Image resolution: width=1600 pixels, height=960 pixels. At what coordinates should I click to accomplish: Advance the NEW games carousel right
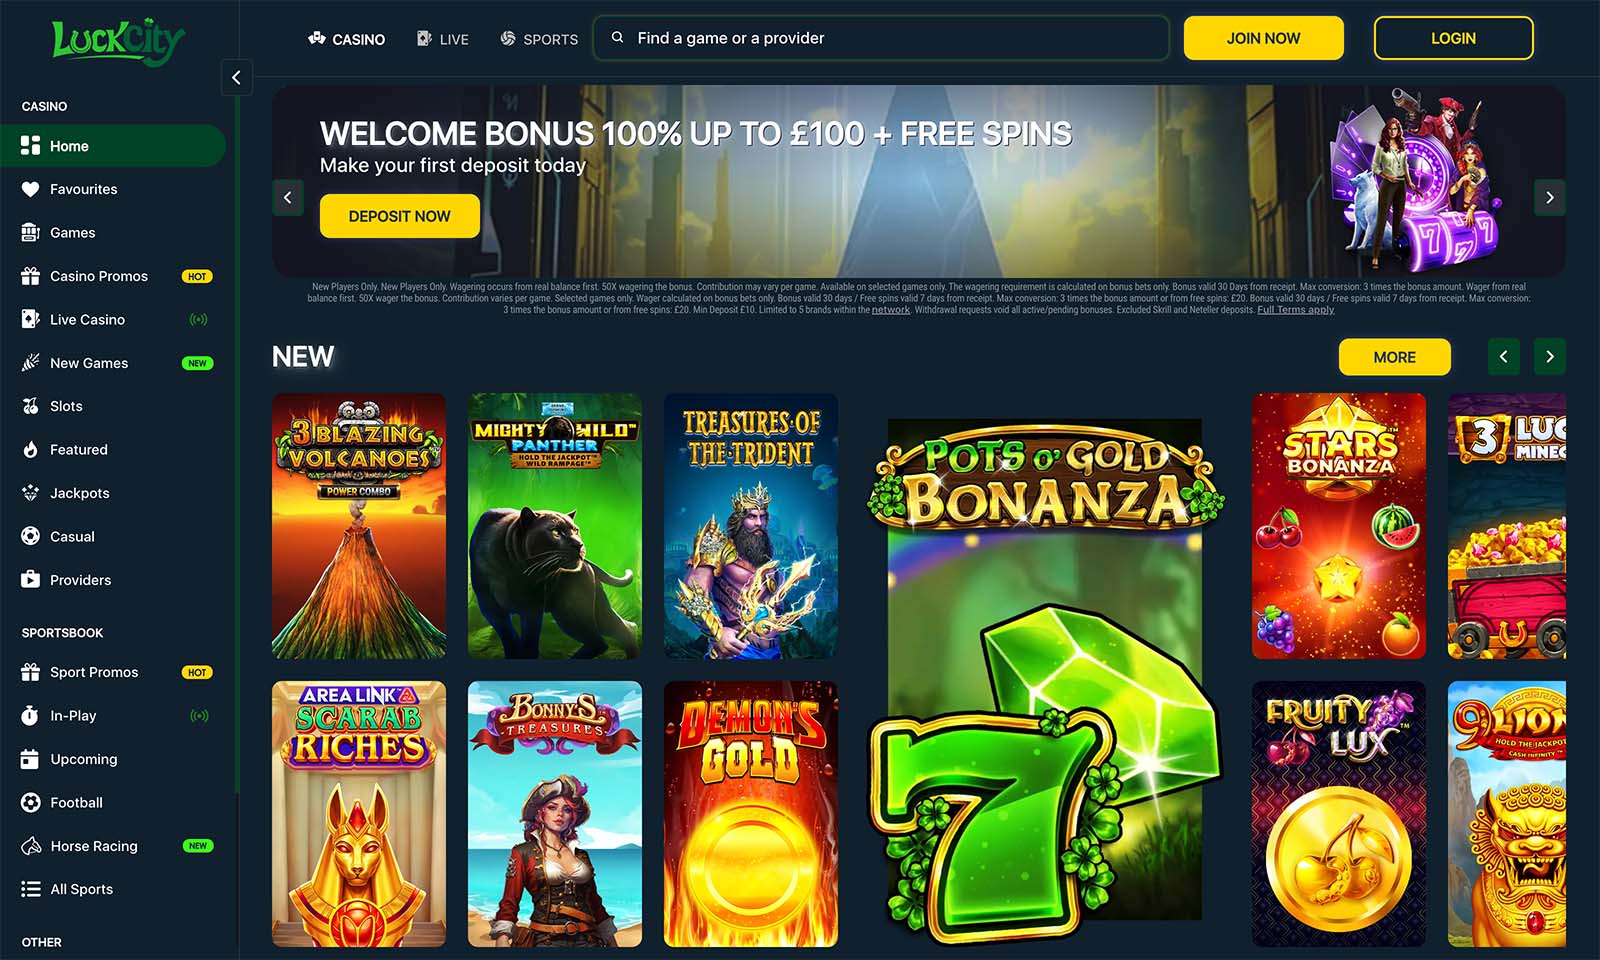[x=1550, y=356]
